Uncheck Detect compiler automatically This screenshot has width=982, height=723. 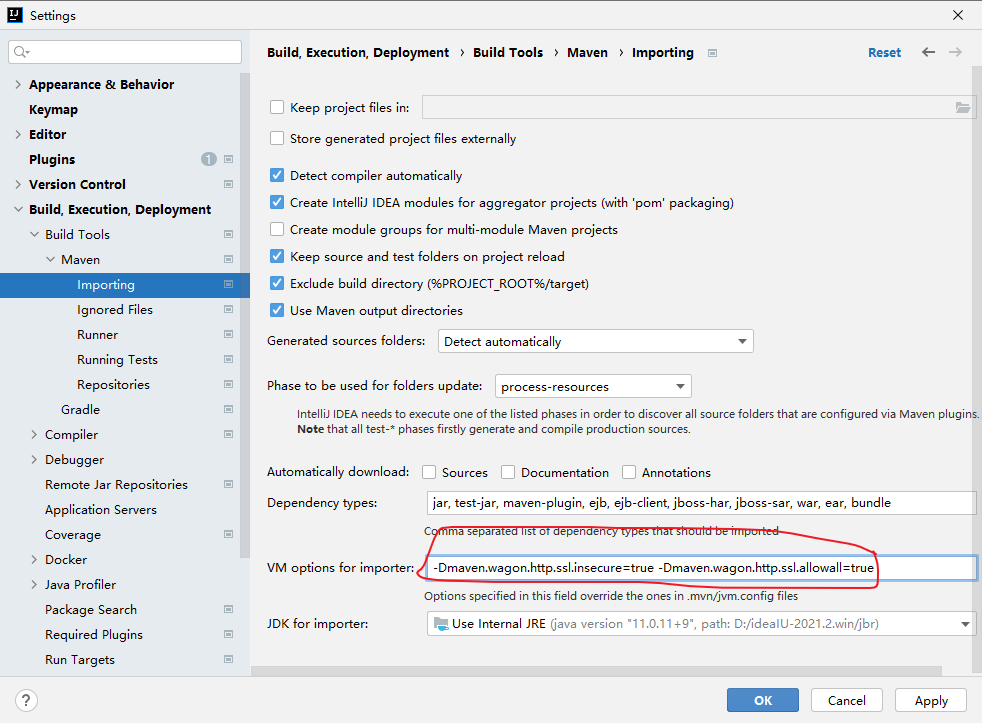pyautogui.click(x=277, y=175)
